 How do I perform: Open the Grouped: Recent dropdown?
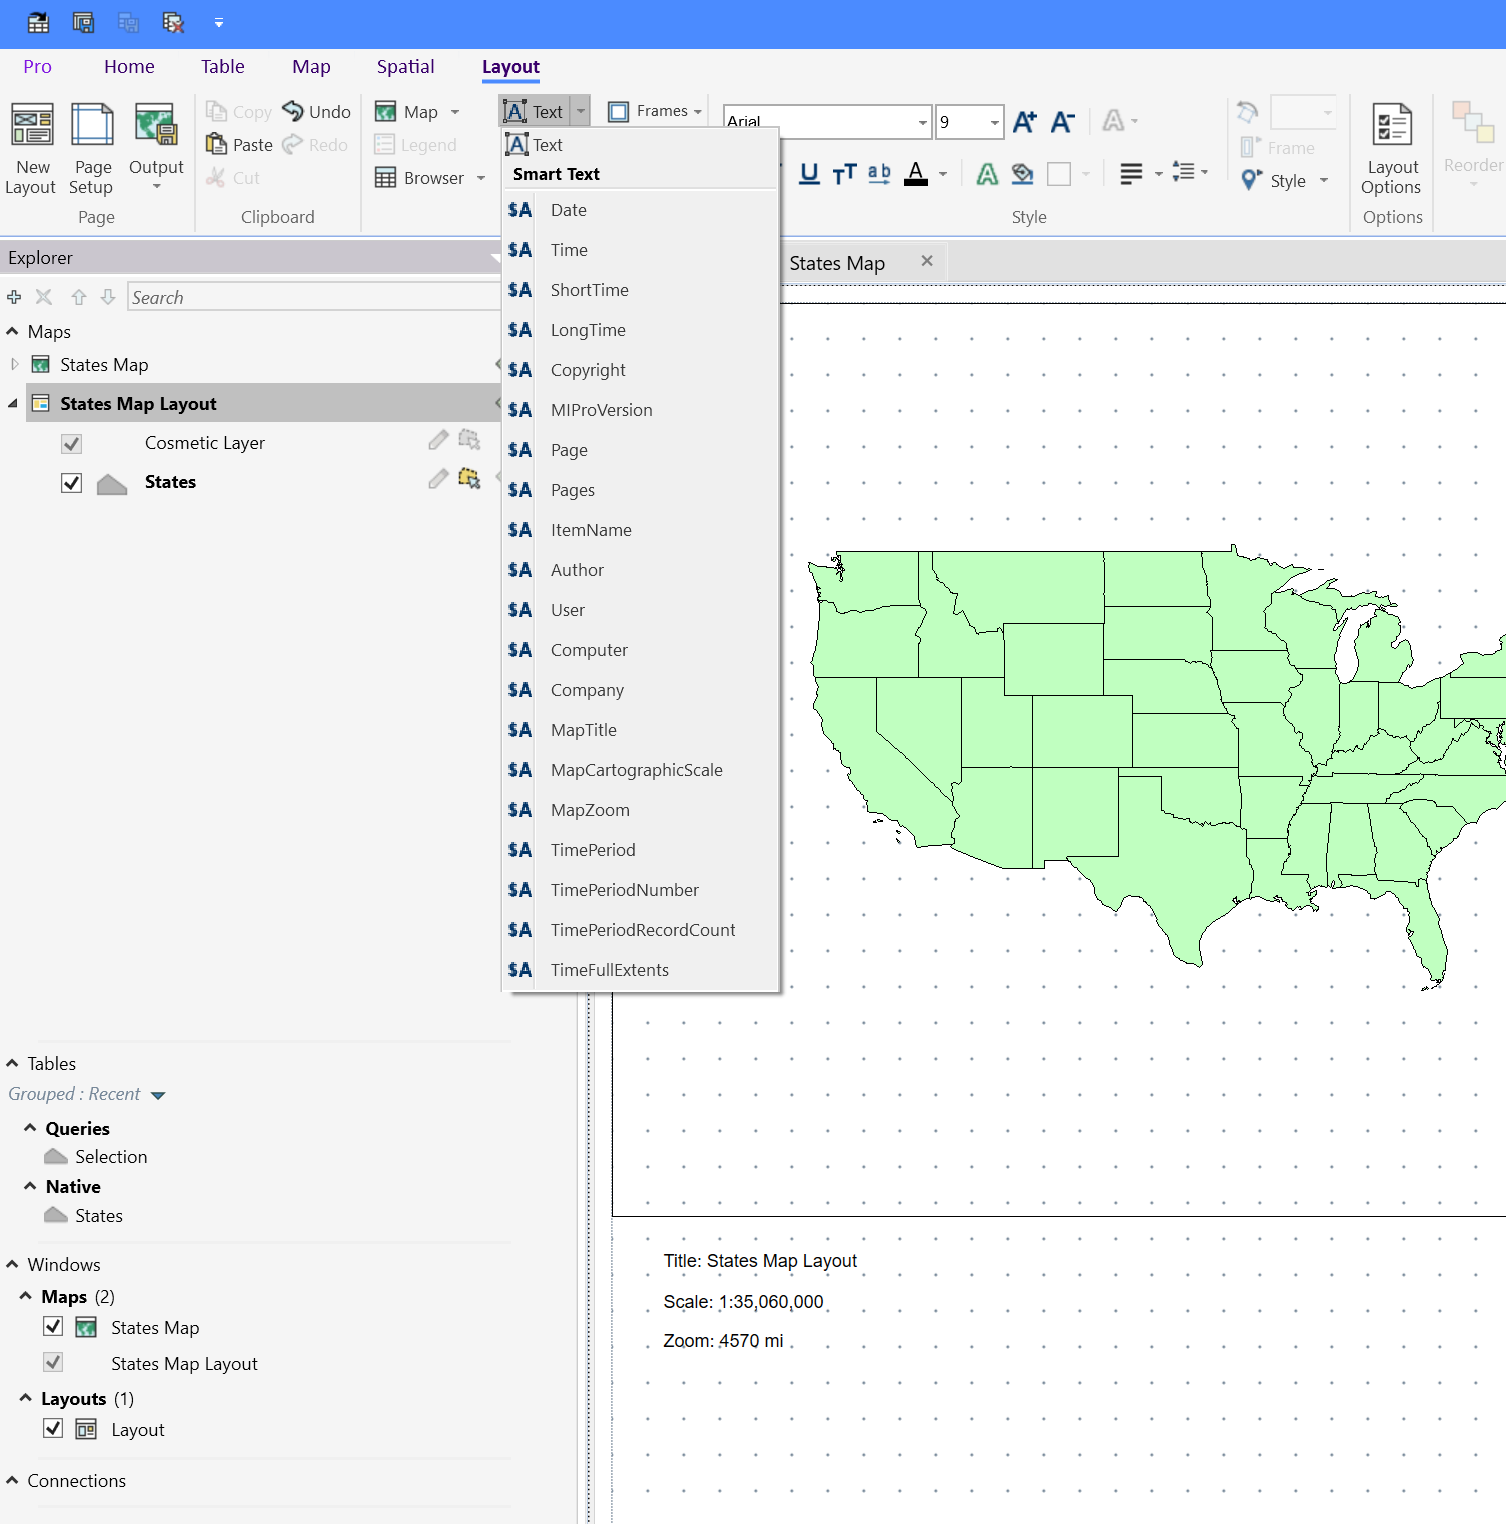pyautogui.click(x=158, y=1094)
